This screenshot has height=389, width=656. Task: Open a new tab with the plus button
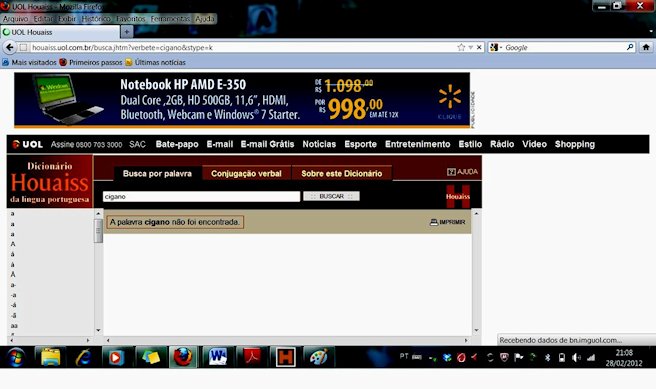(x=126, y=32)
